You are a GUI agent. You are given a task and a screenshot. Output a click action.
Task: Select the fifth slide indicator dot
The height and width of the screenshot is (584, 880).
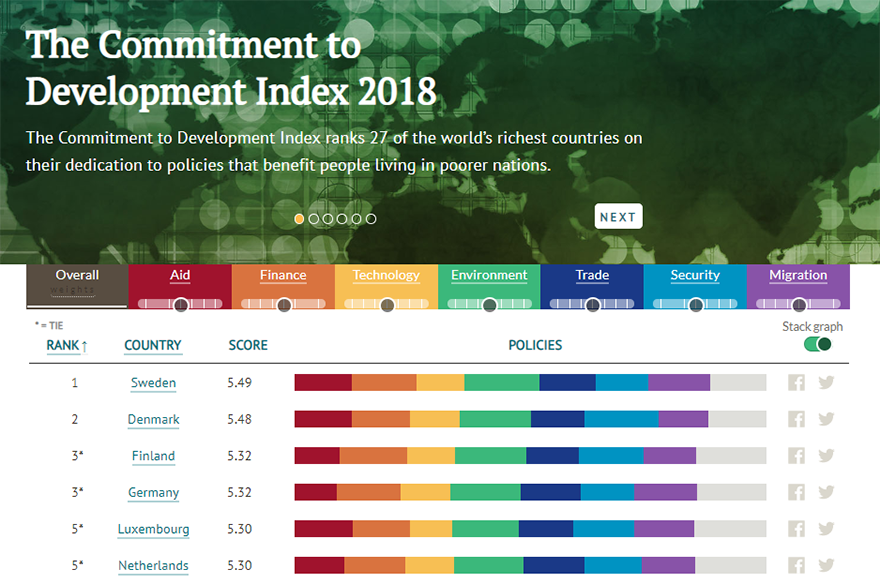pos(356,219)
